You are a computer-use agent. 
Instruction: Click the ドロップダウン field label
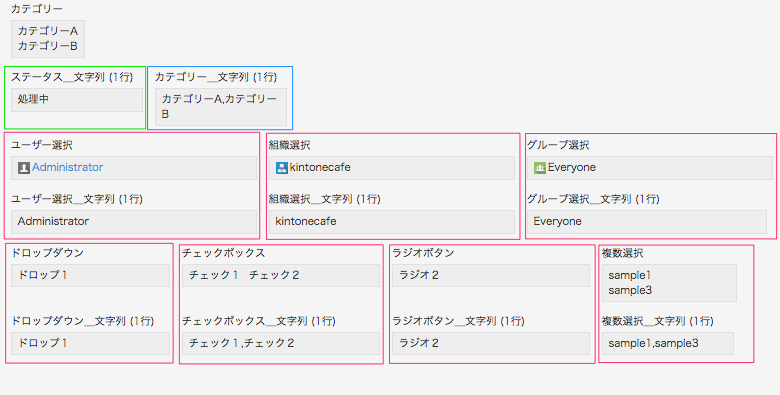click(48, 253)
